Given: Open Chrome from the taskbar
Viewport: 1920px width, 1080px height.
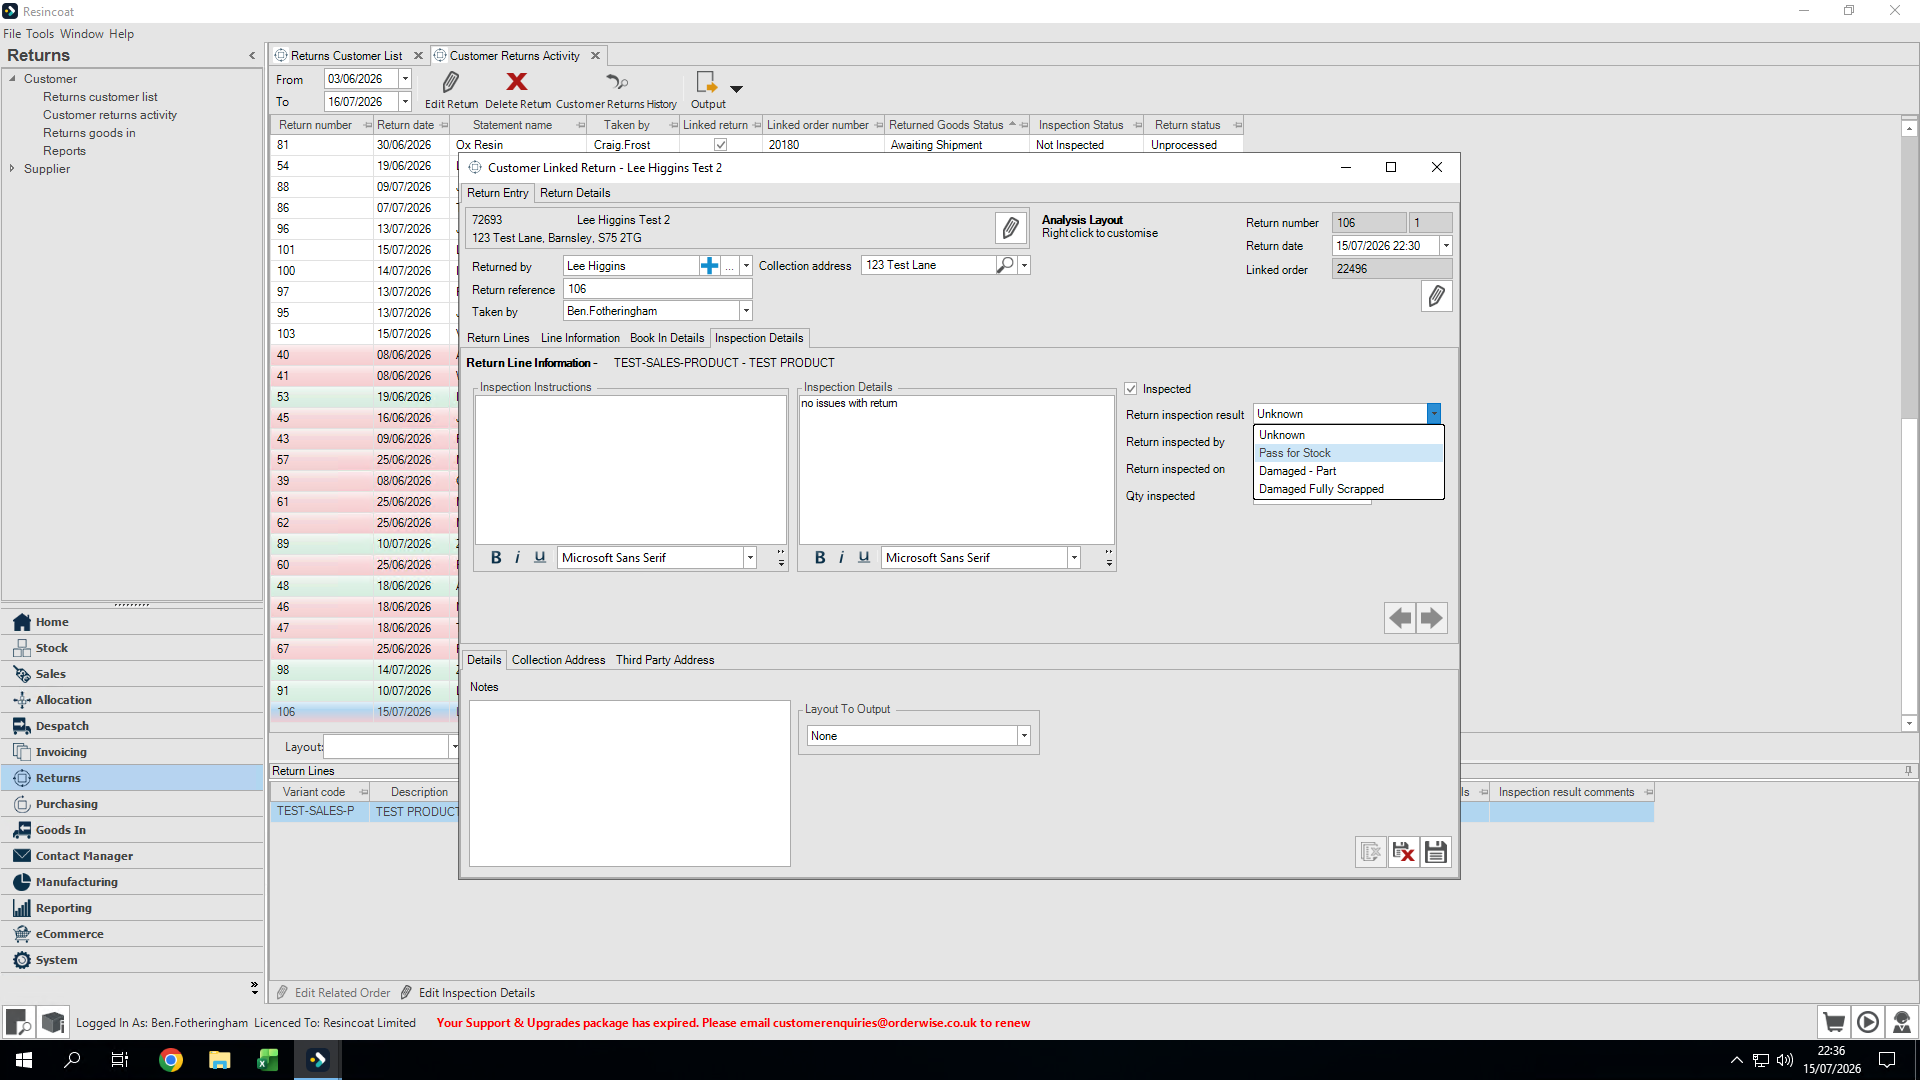Looking at the screenshot, I should click(x=171, y=1060).
